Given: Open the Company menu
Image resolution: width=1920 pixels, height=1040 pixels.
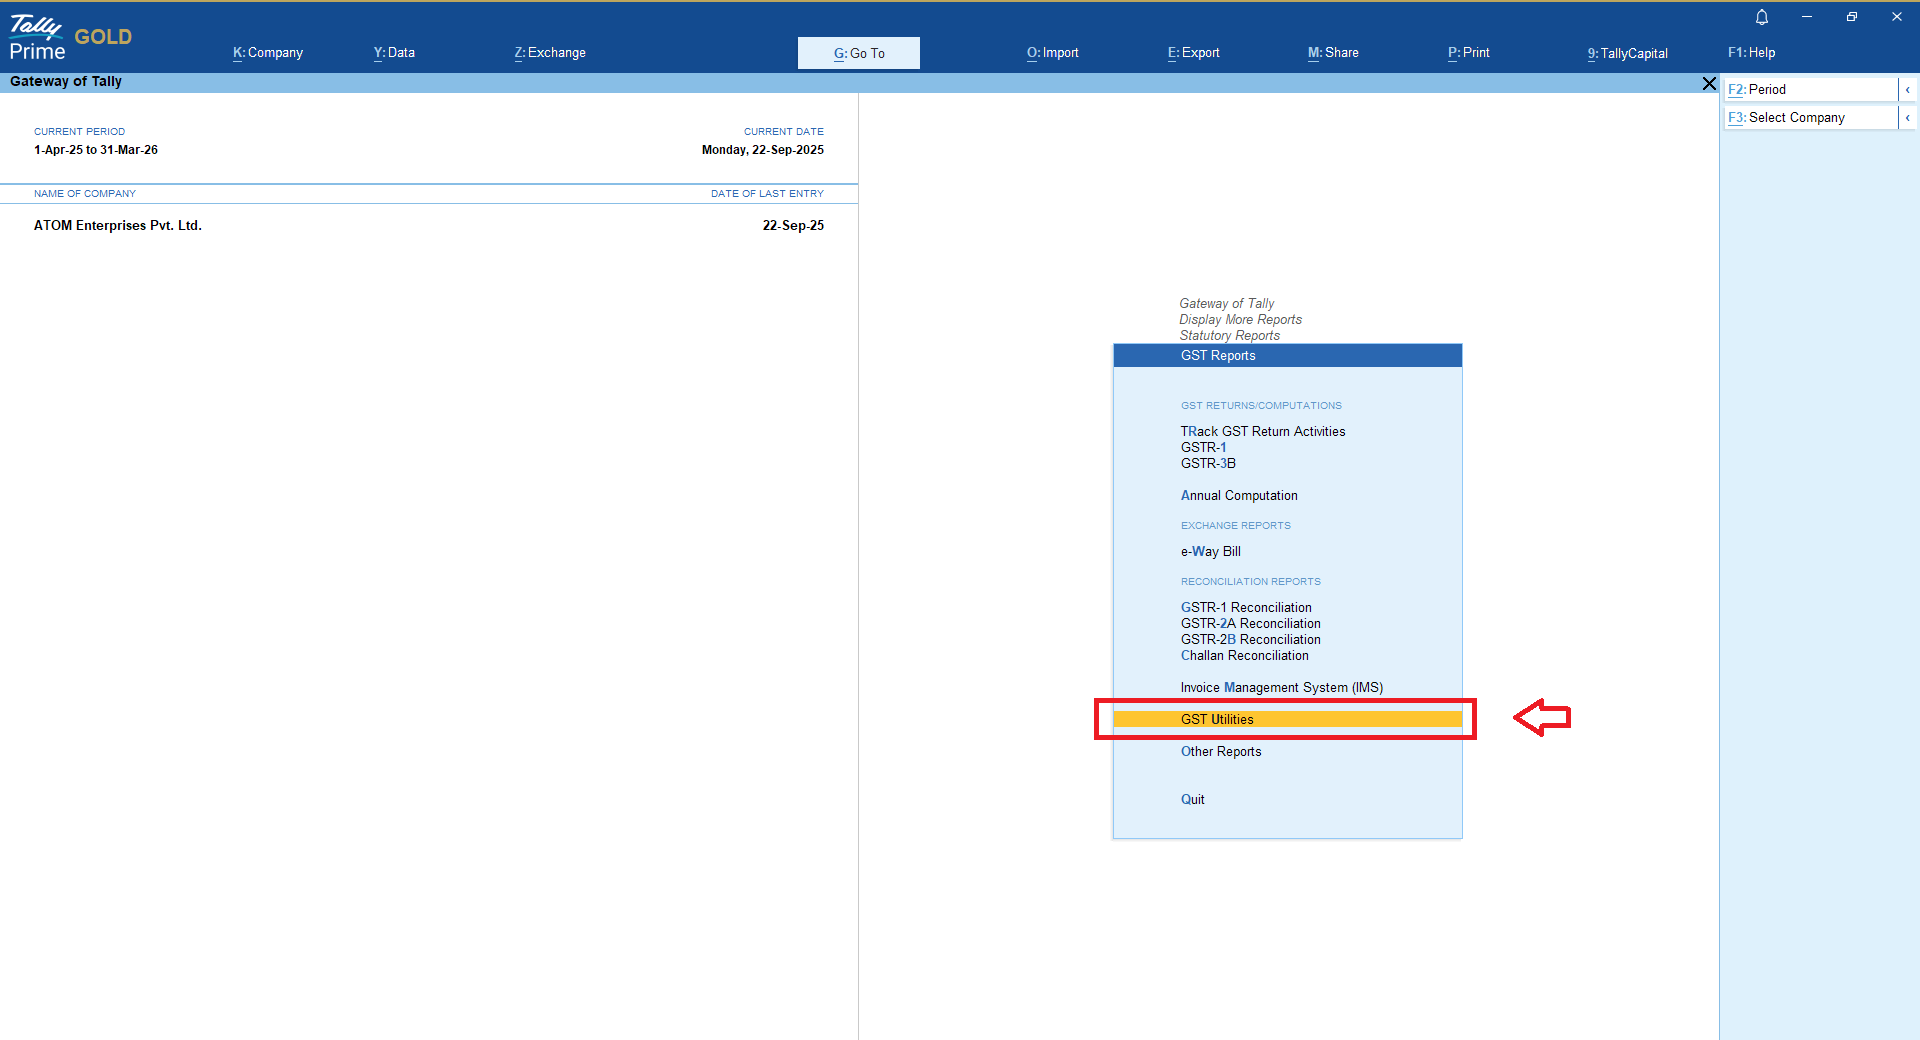Looking at the screenshot, I should [x=268, y=53].
